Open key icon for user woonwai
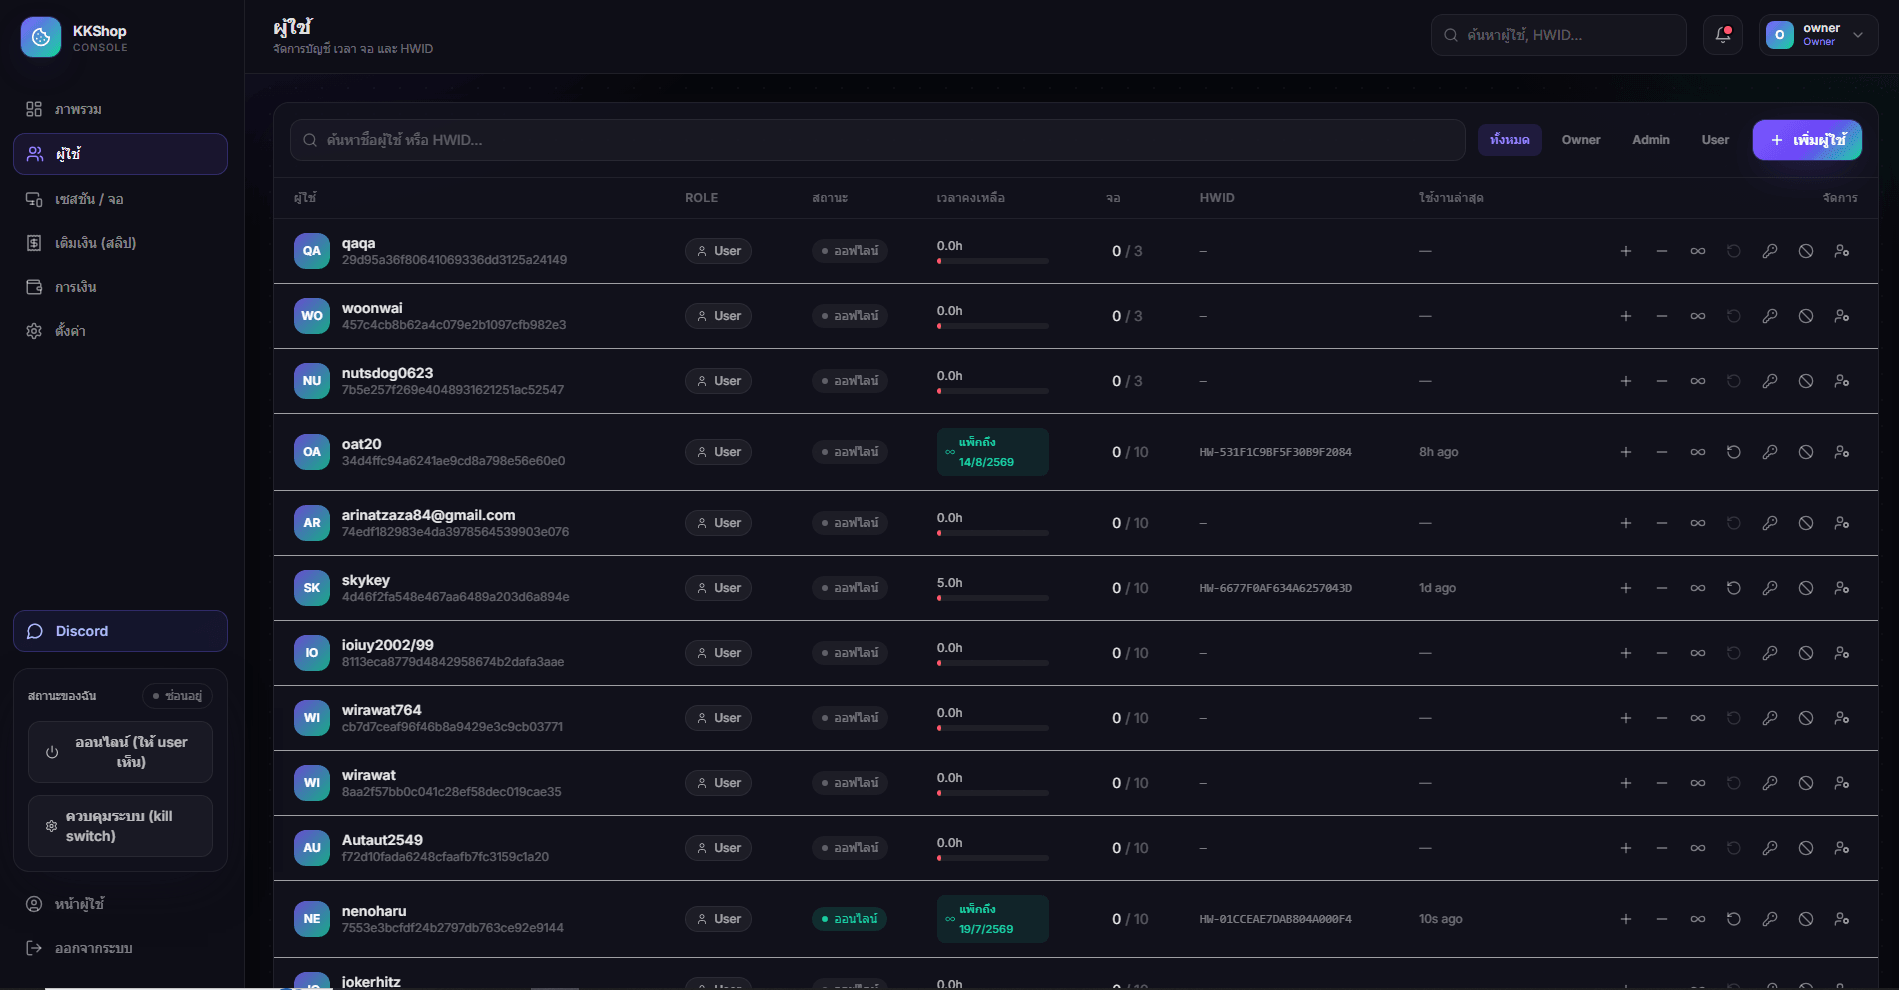1899x990 pixels. pos(1770,316)
